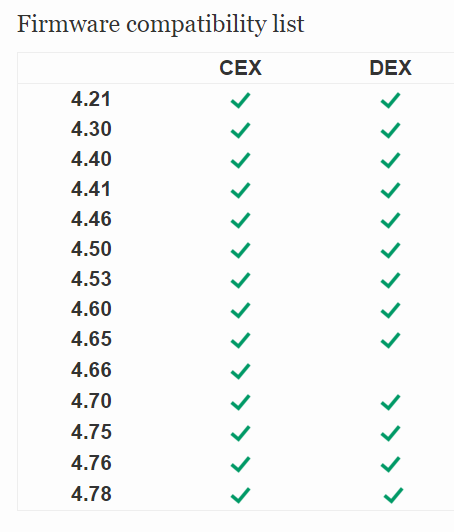Image resolution: width=454 pixels, height=532 pixels.
Task: Click the CEX checkmark for firmware 4.66
Action: click(240, 371)
